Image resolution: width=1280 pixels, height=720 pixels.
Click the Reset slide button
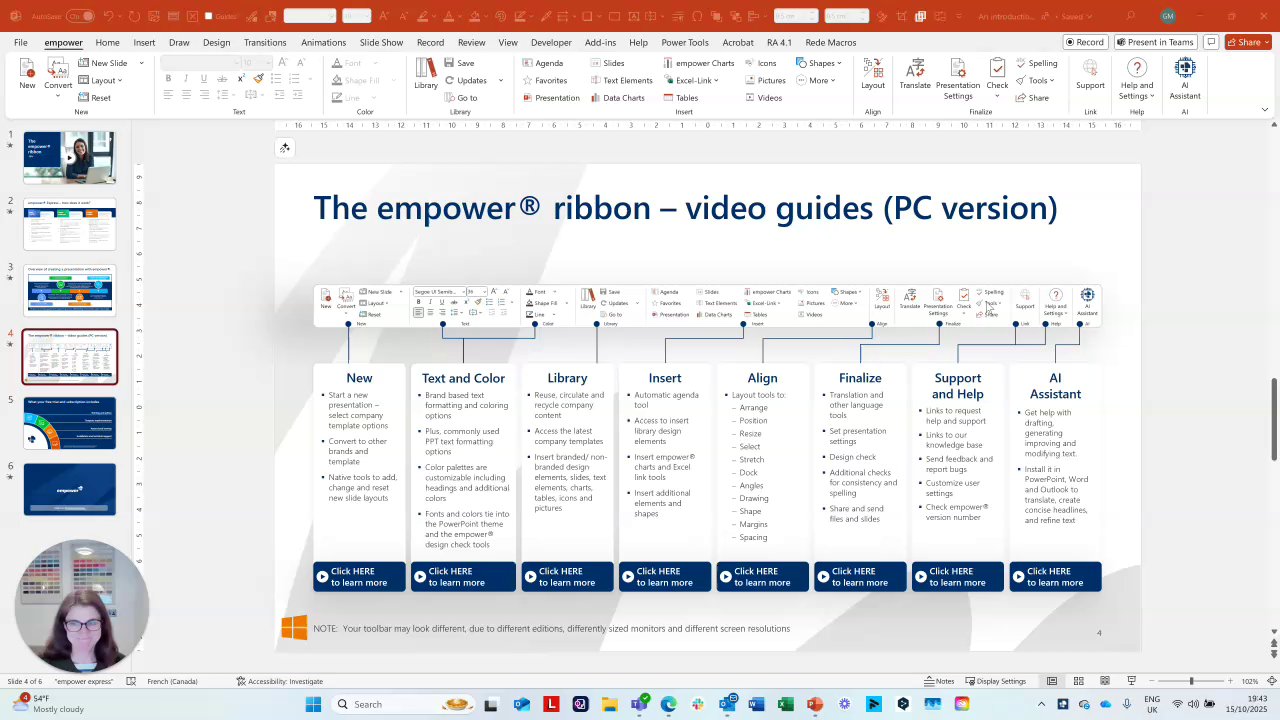pos(94,98)
